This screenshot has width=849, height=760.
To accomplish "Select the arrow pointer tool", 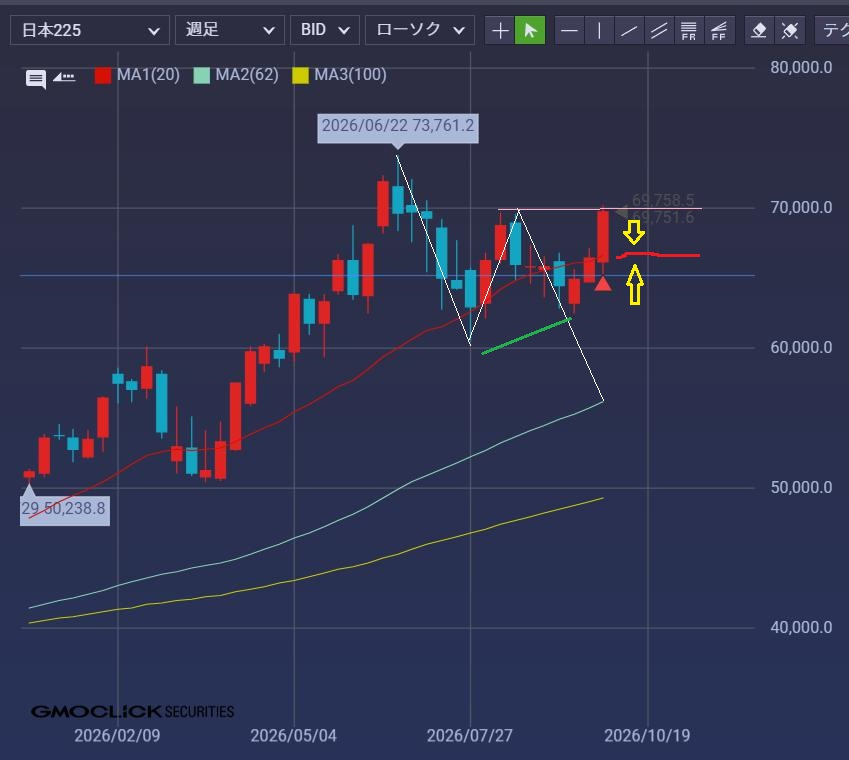I will pos(530,30).
